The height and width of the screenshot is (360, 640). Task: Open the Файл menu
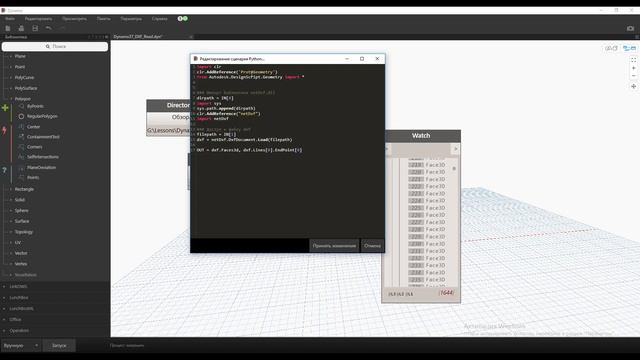point(10,19)
